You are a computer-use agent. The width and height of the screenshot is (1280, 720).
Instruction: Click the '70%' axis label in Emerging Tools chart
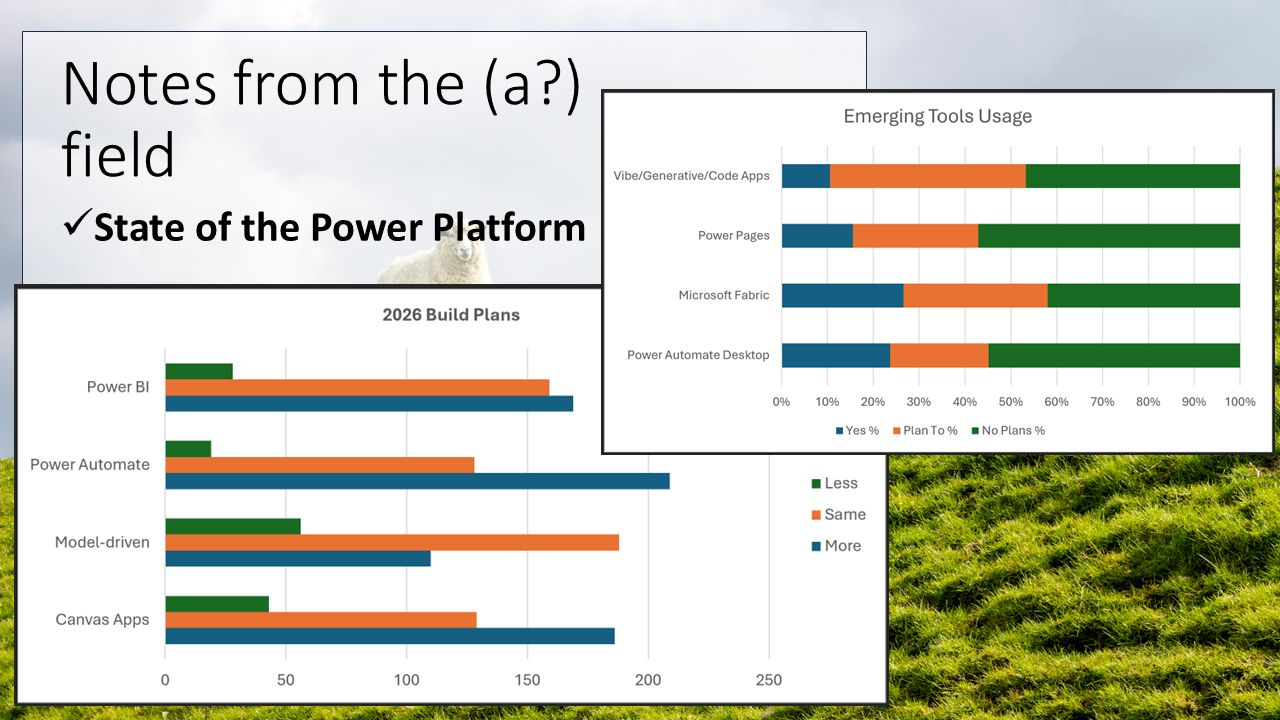point(1103,402)
